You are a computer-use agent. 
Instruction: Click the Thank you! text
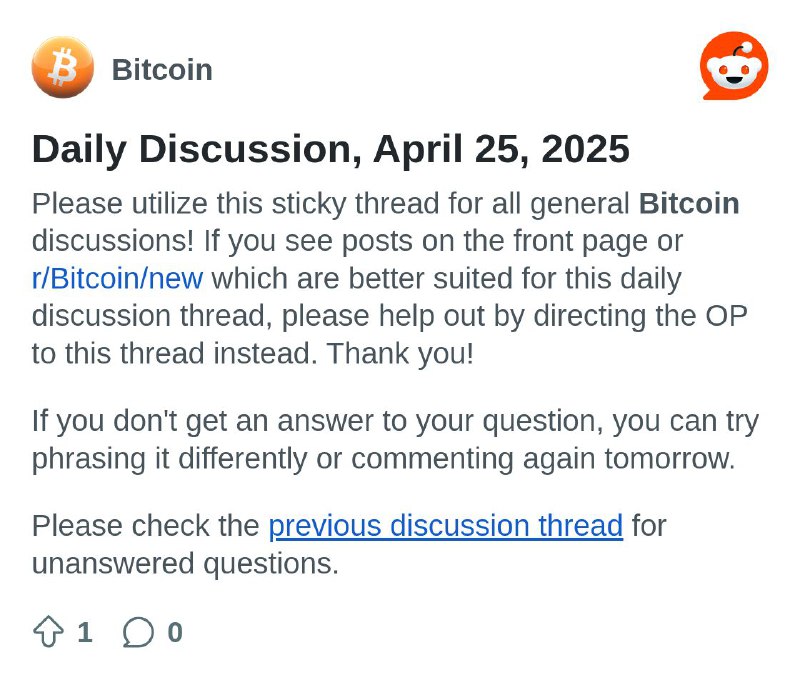(x=401, y=353)
